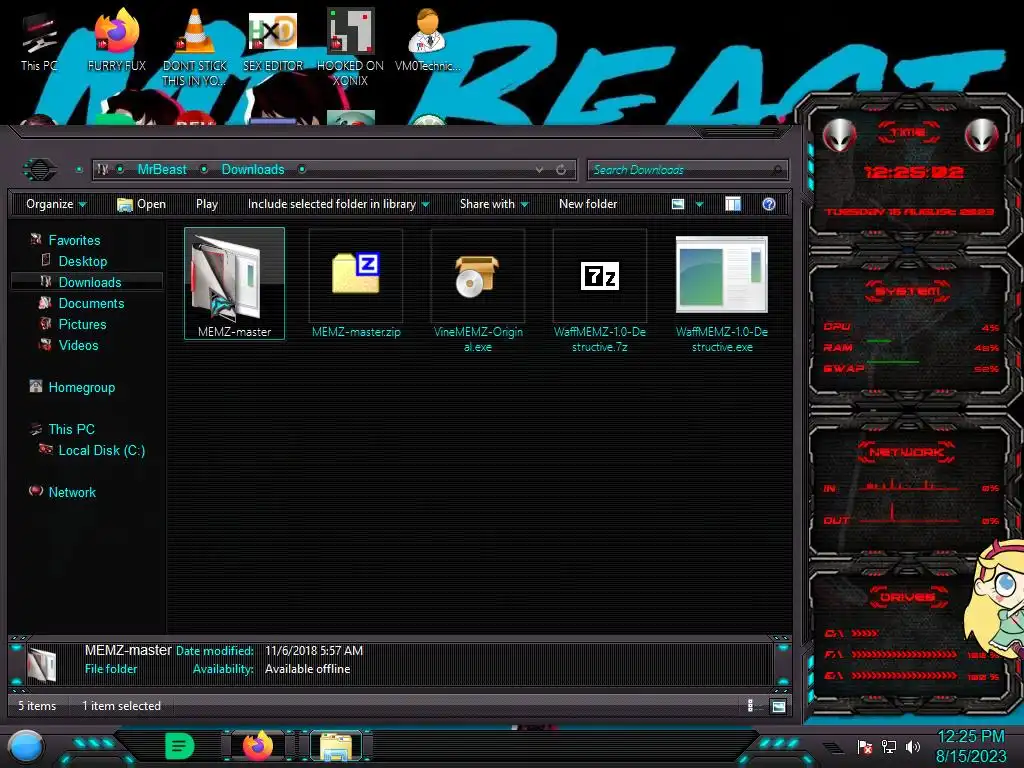Open the Organize menu
The width and height of the screenshot is (1024, 768).
point(56,204)
